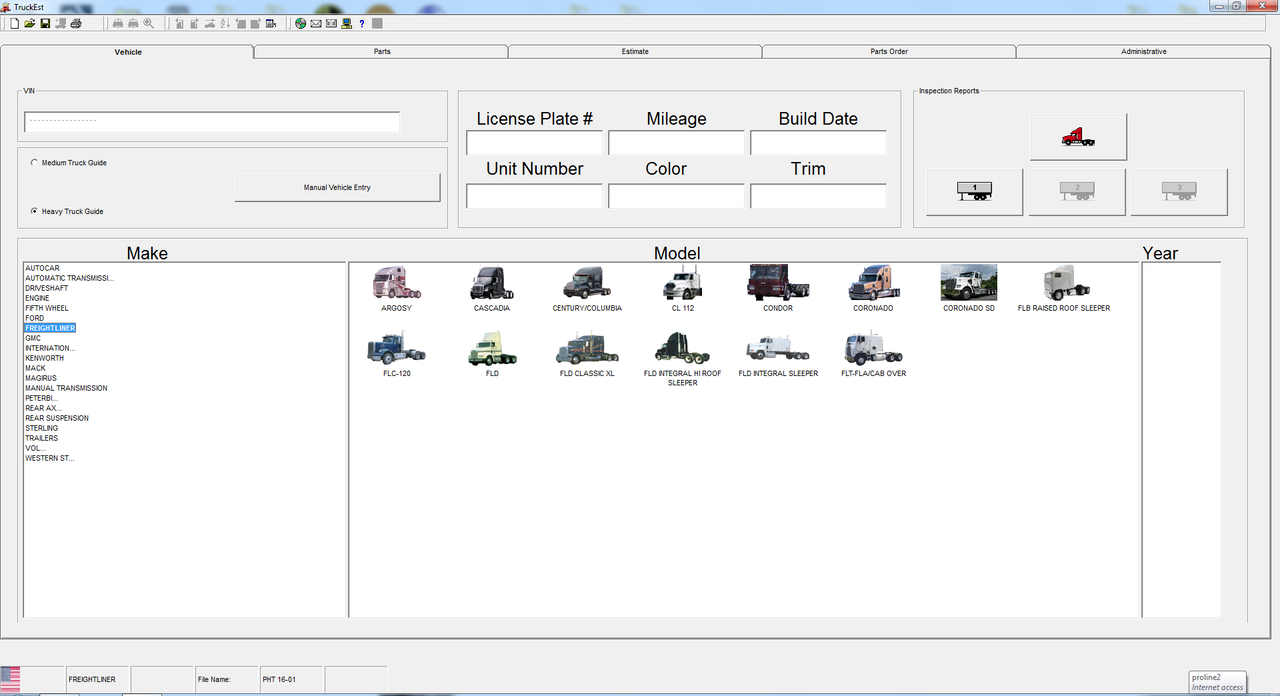
Task: Select FREIGHTLINER in the Make list
Action: (50, 328)
